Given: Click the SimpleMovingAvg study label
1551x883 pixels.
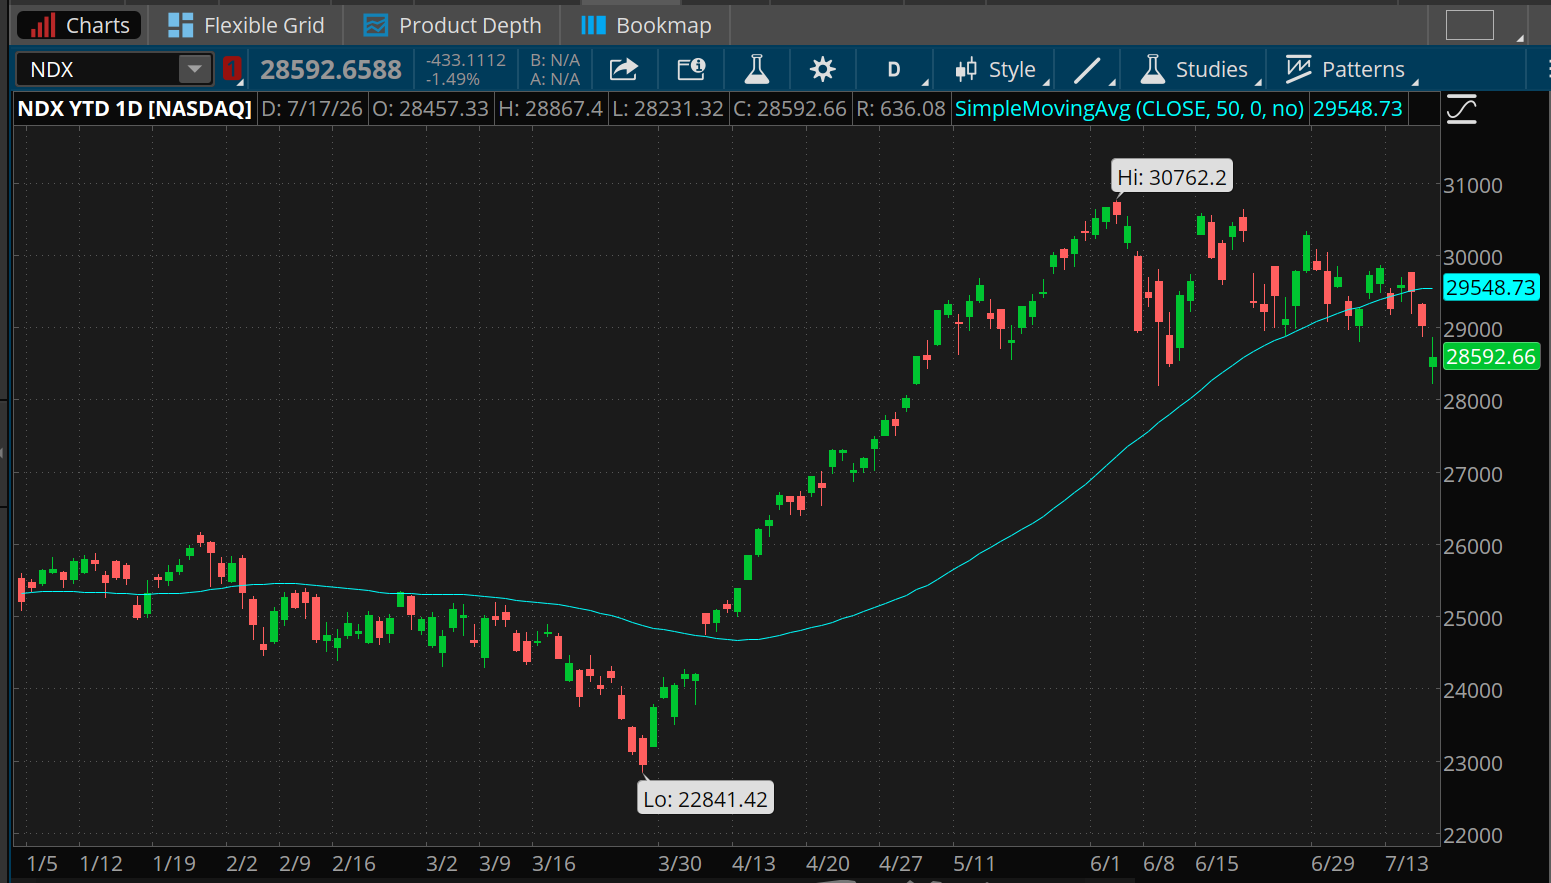Looking at the screenshot, I should coord(1129,109).
